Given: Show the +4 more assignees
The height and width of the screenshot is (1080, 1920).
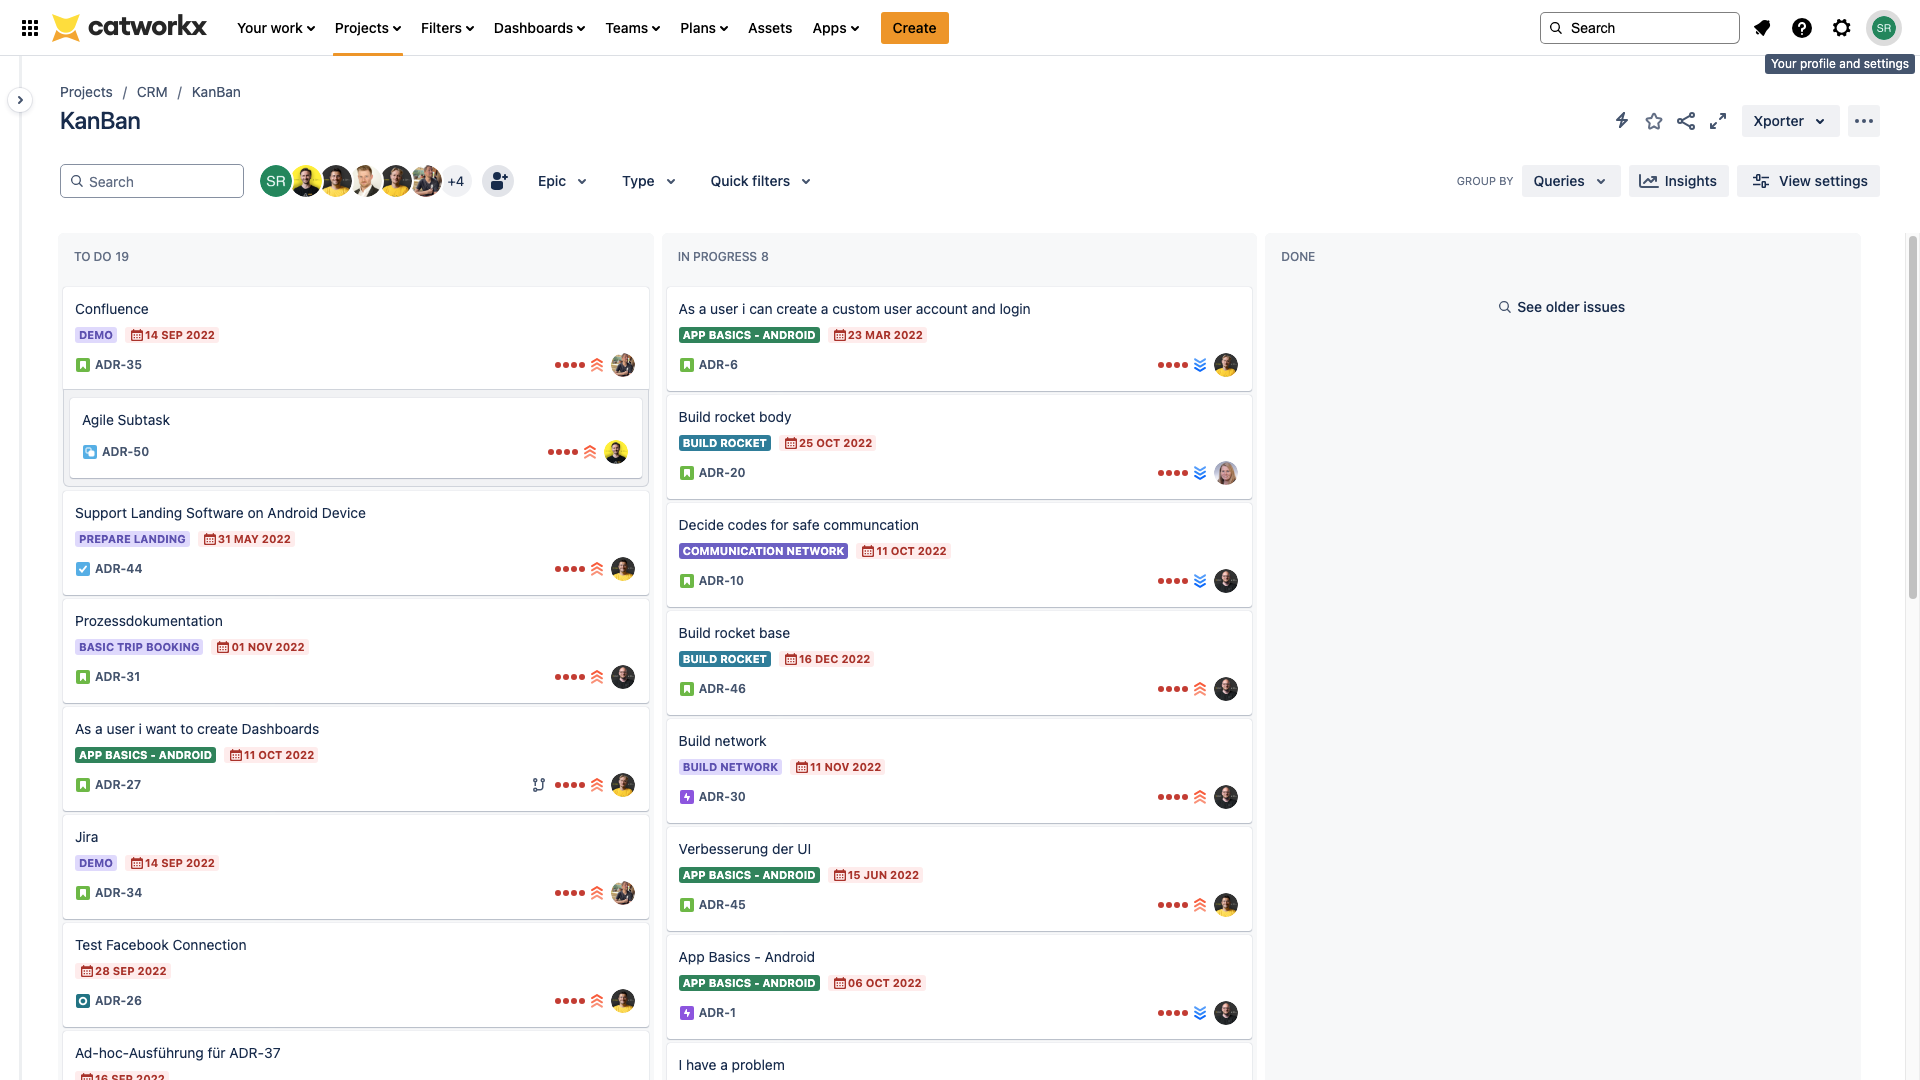Looking at the screenshot, I should [x=456, y=181].
